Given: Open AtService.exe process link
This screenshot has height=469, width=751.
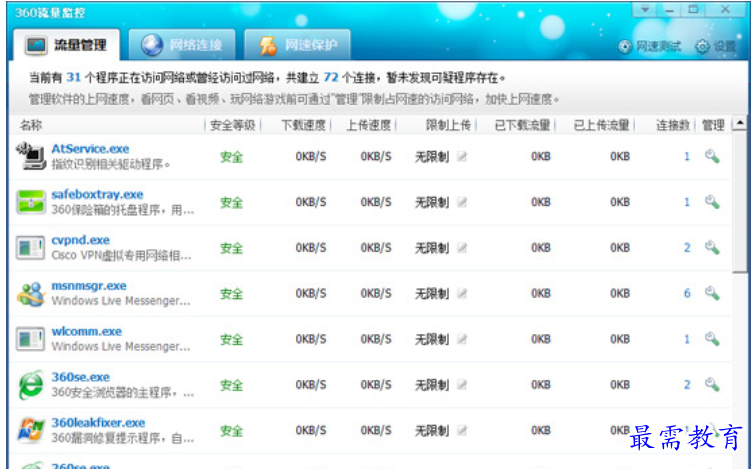Looking at the screenshot, I should (90, 149).
